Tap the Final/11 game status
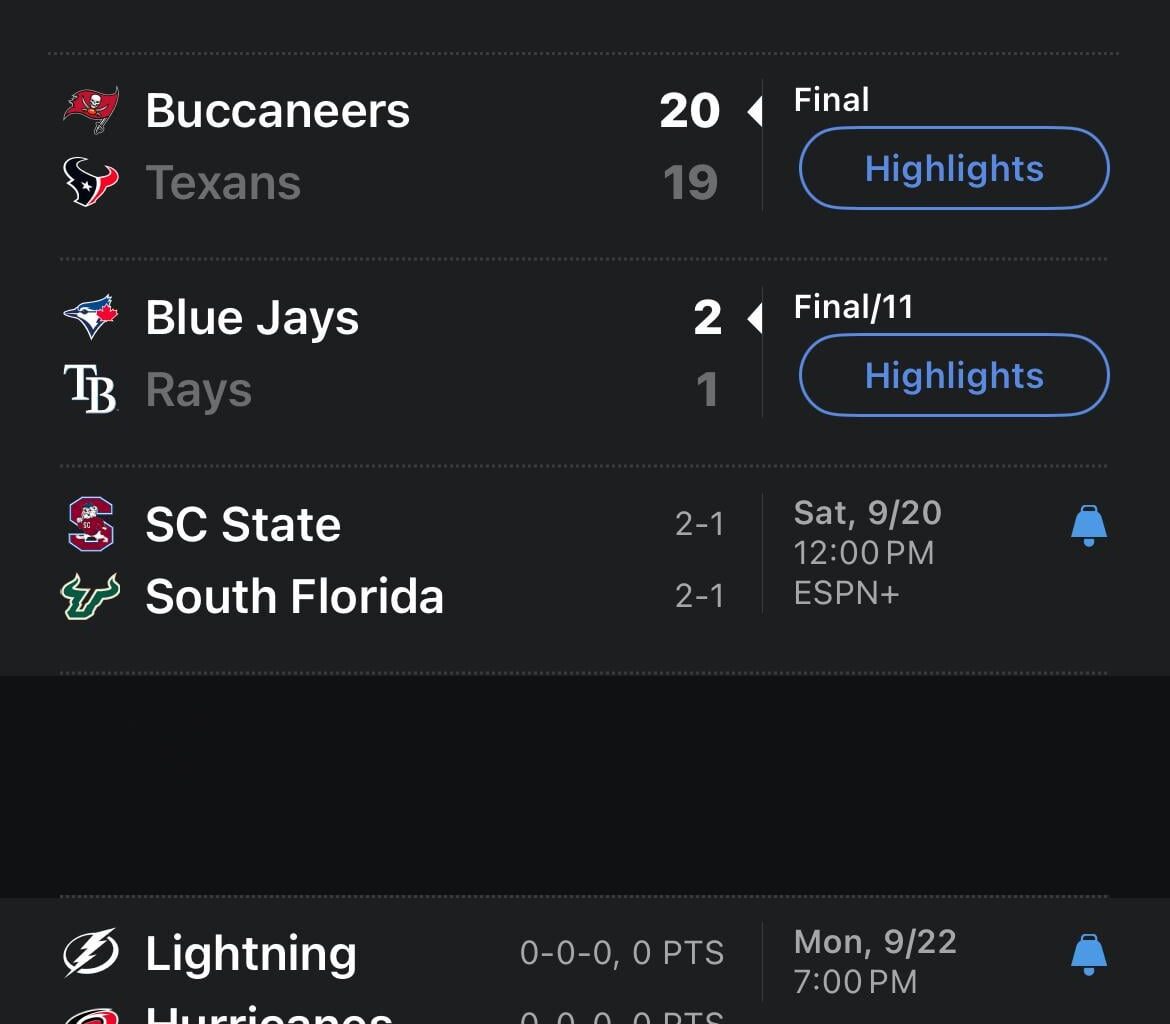This screenshot has height=1024, width=1170. (x=853, y=307)
